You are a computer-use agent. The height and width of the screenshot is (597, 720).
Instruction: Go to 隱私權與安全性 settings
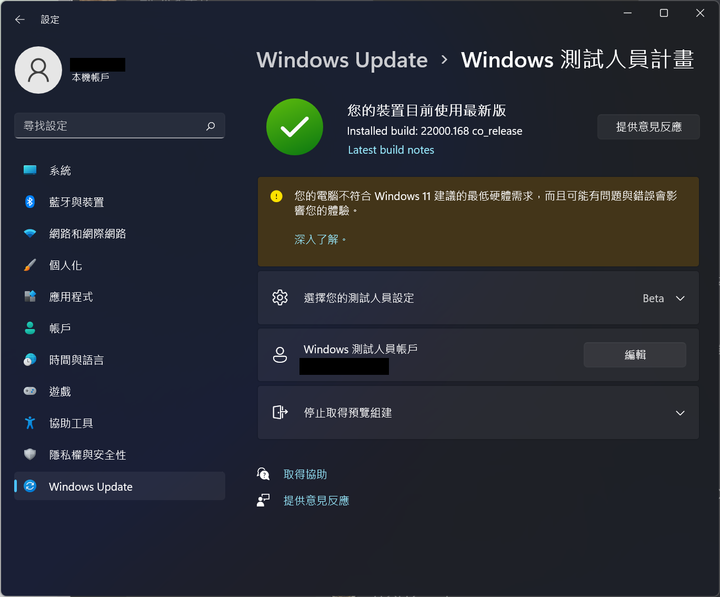click(119, 454)
